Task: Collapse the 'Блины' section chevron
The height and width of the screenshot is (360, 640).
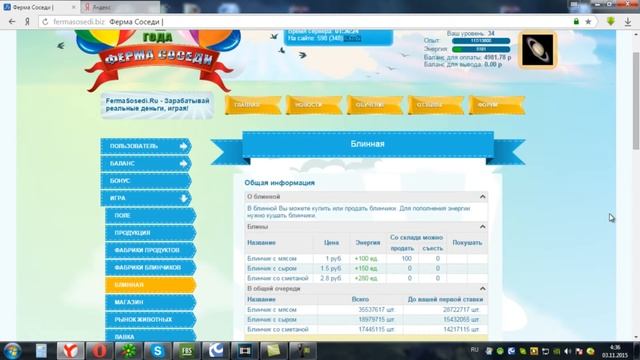Action: tap(482, 227)
